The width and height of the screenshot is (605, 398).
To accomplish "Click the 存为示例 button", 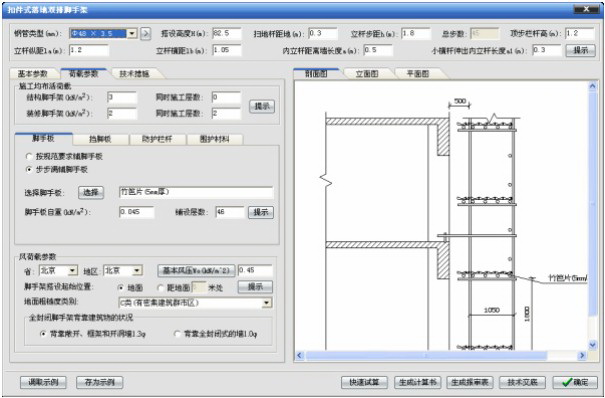I will coord(100,383).
